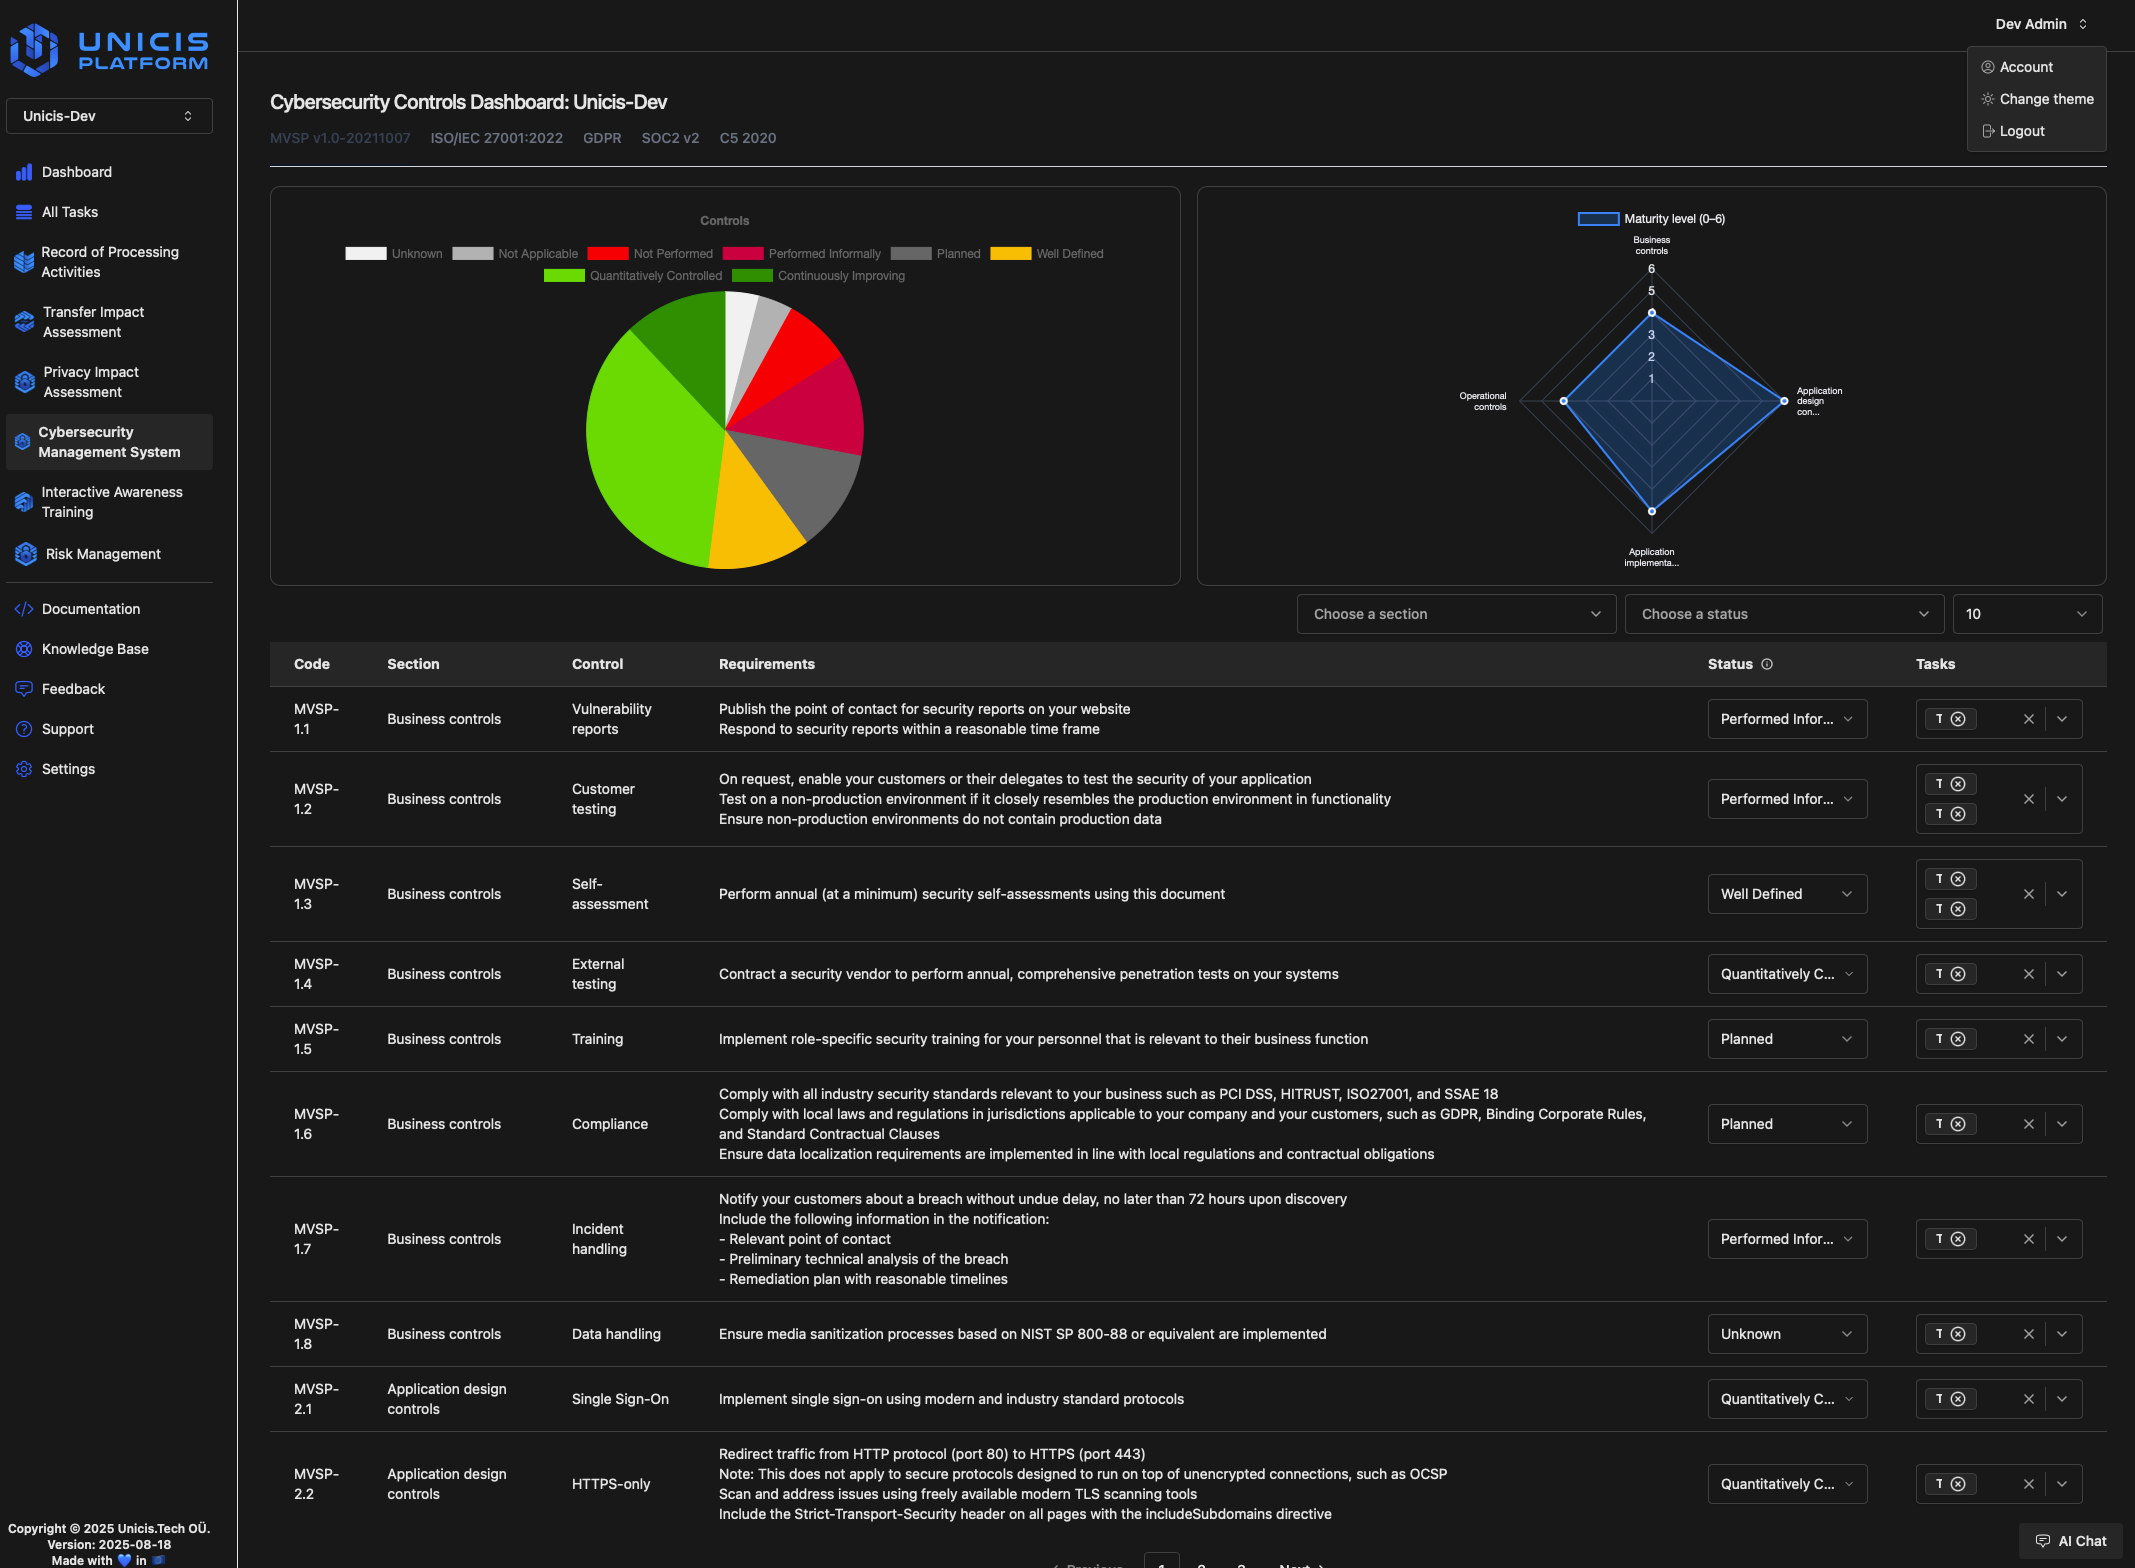Open the Choose a status dropdown
This screenshot has height=1568, width=2135.
pyautogui.click(x=1783, y=613)
